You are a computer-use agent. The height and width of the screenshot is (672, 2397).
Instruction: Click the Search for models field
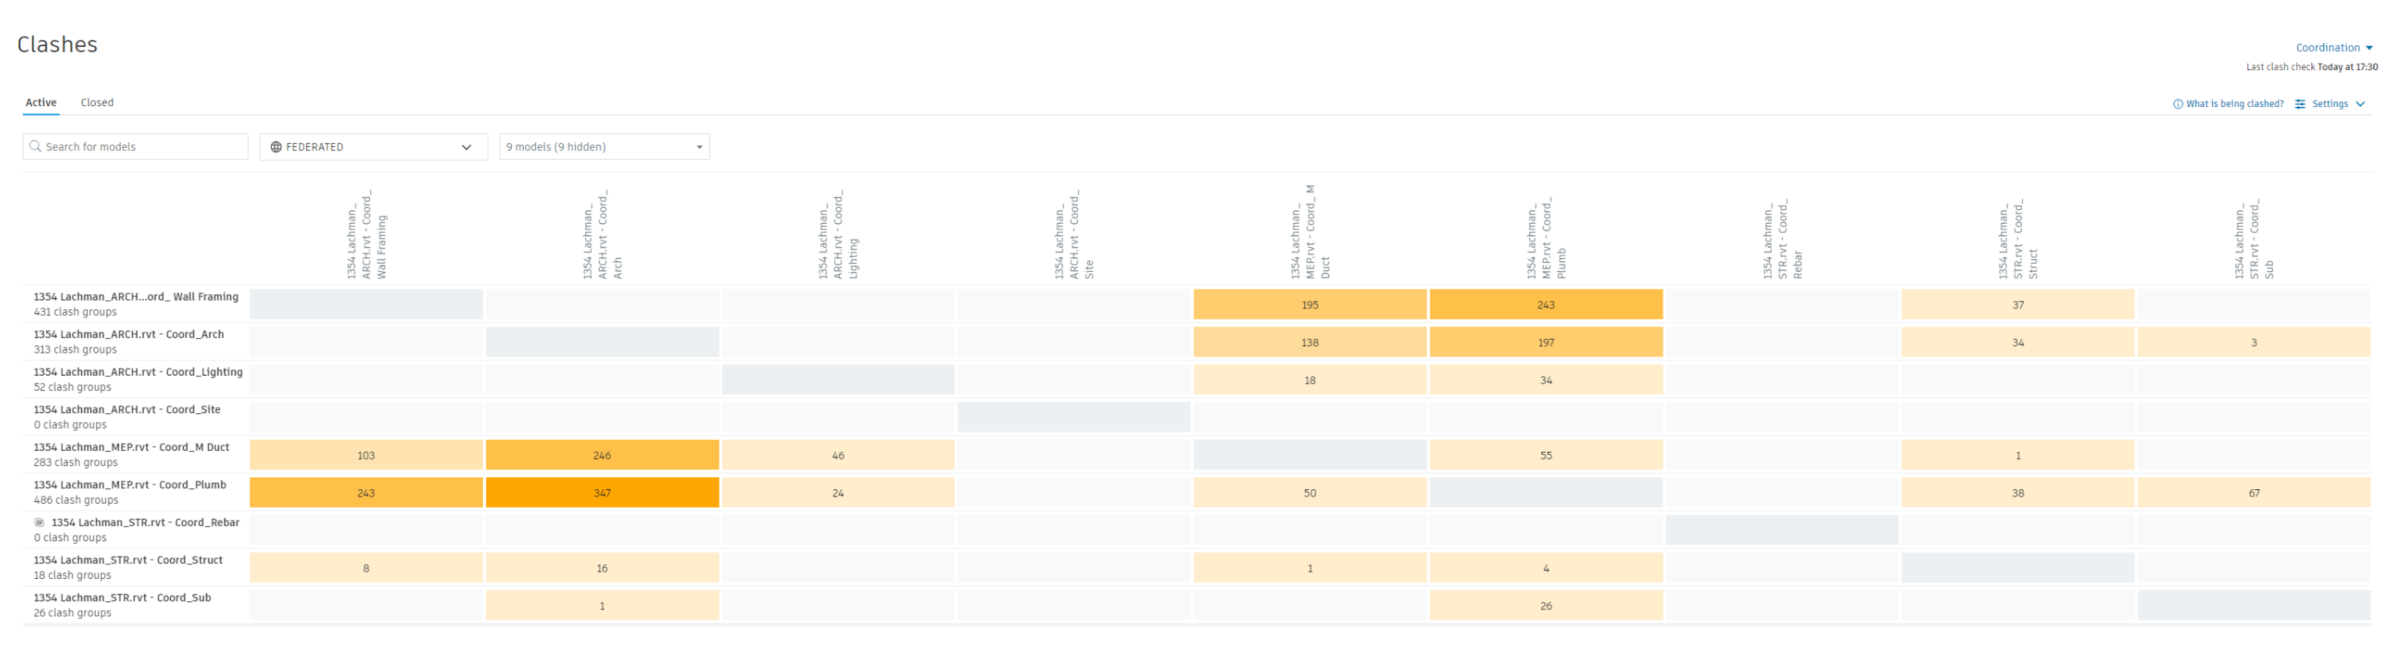point(135,147)
